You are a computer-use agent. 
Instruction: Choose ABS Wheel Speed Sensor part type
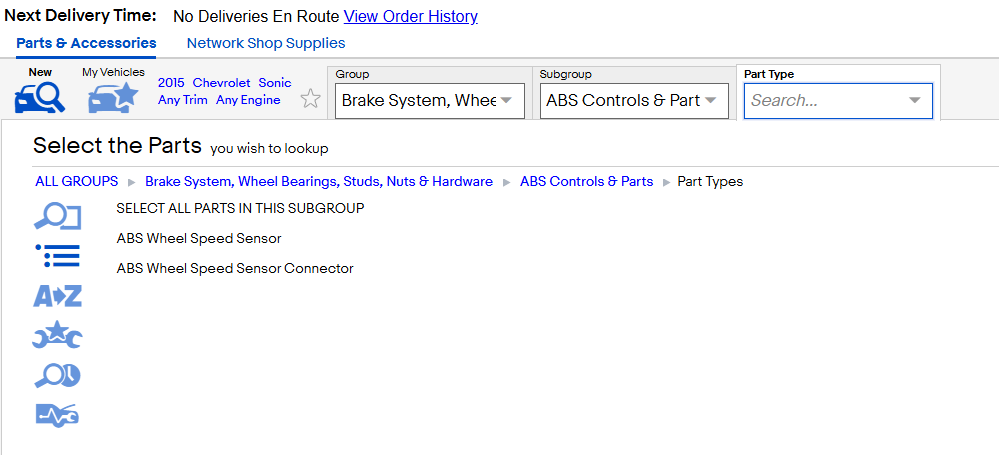pos(199,238)
